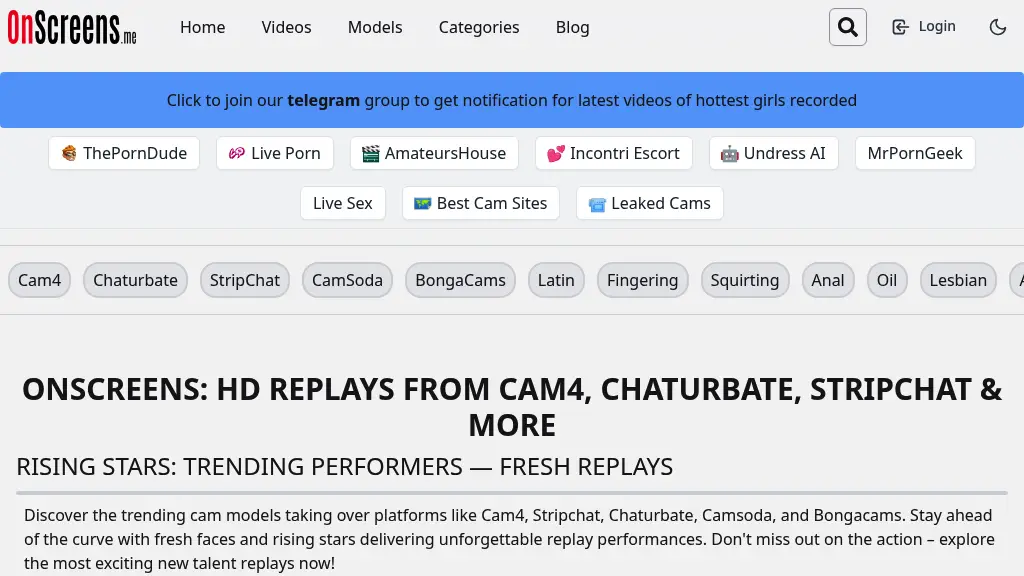Click the MrPornGeek link button
Screen dimensions: 1024x576
[914, 153]
